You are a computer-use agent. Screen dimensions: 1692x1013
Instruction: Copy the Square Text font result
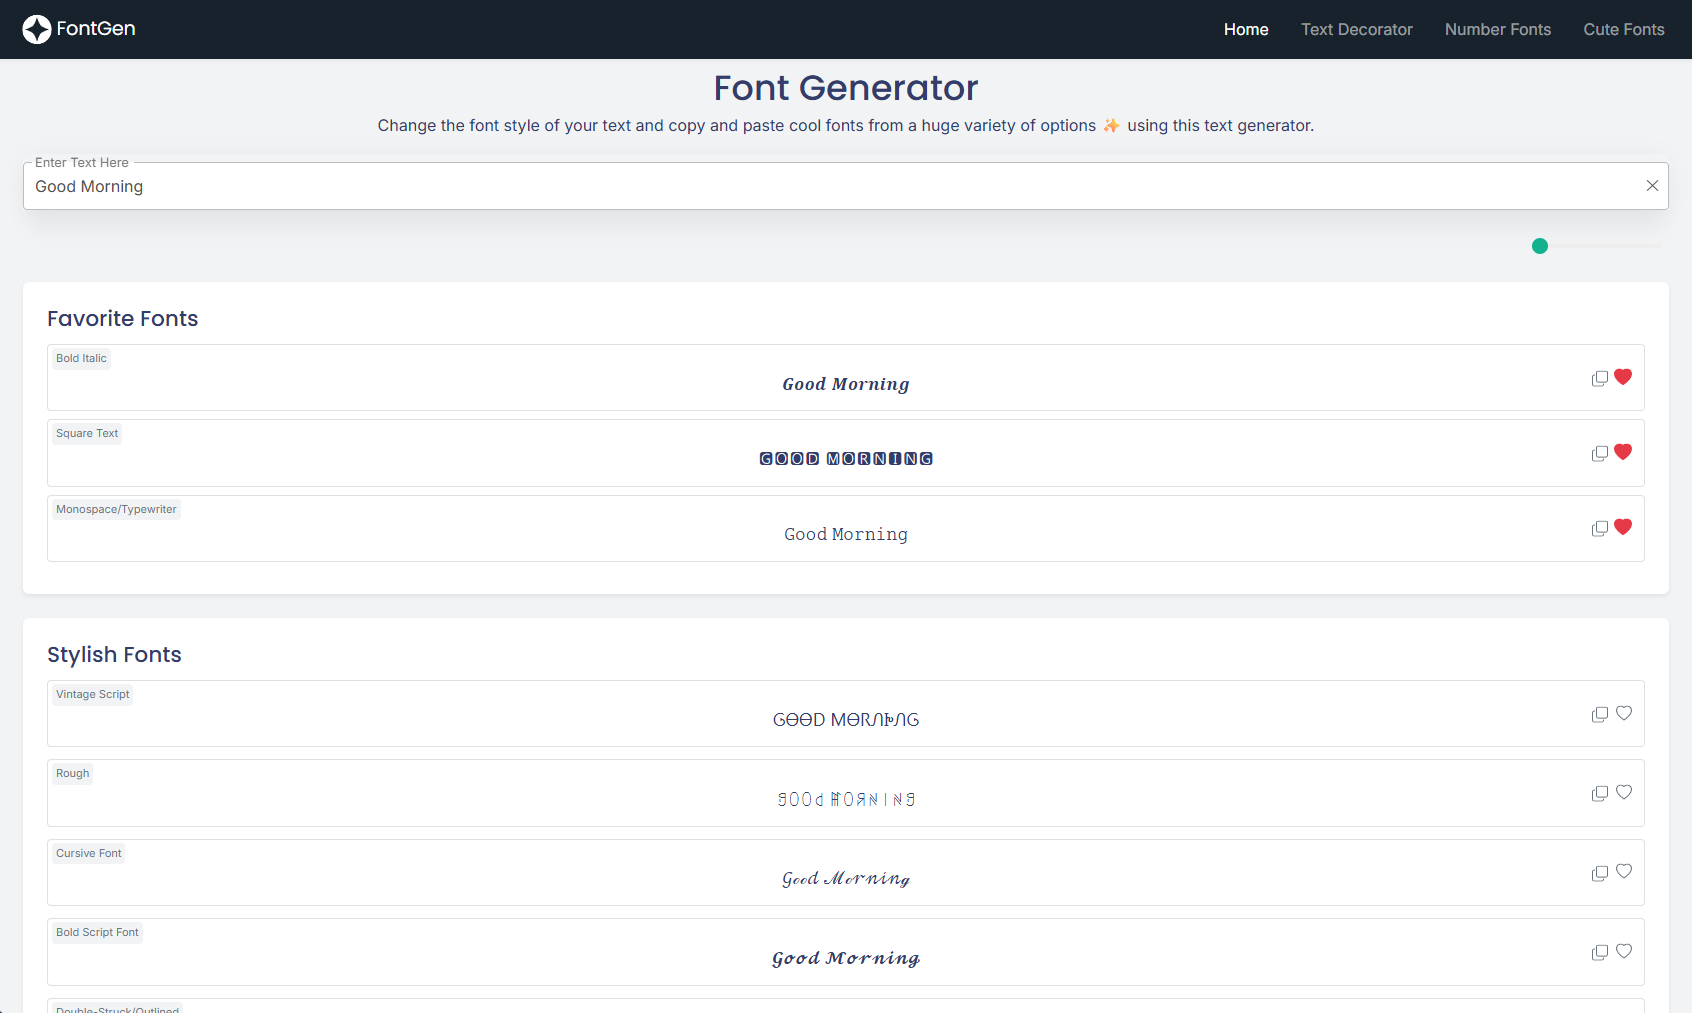[x=1599, y=453]
